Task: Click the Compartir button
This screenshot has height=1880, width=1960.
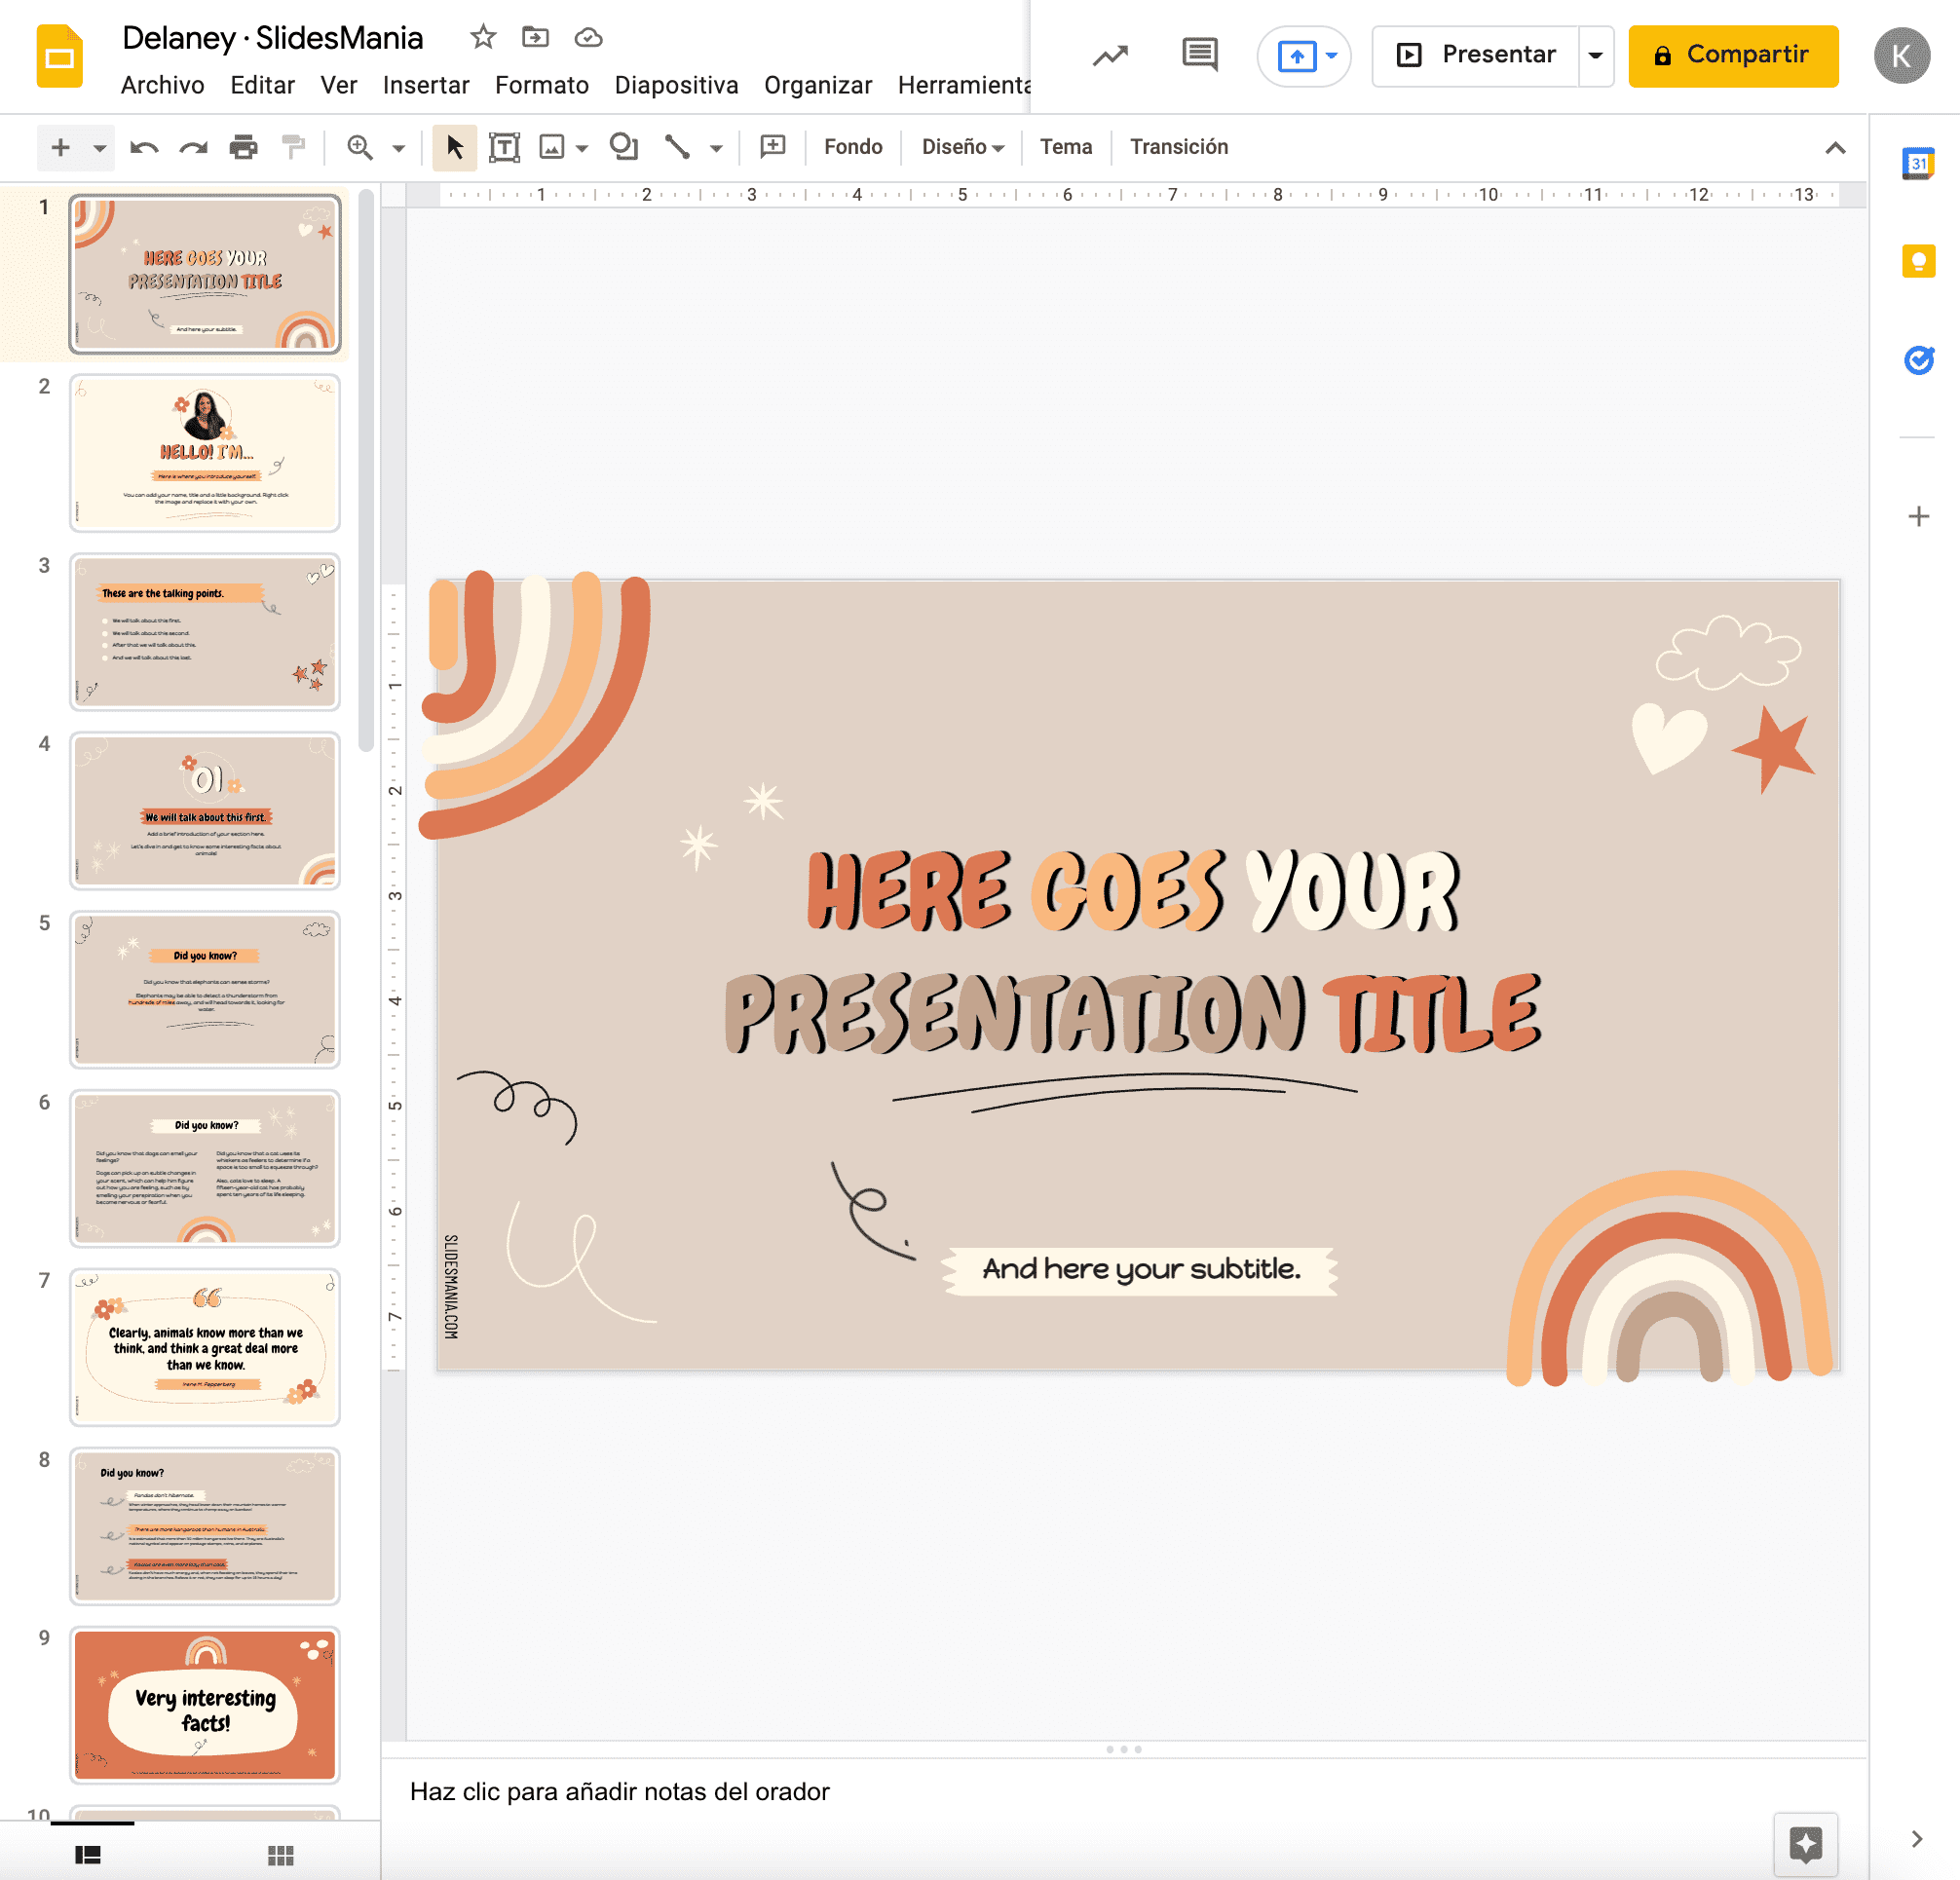Action: [x=1733, y=55]
